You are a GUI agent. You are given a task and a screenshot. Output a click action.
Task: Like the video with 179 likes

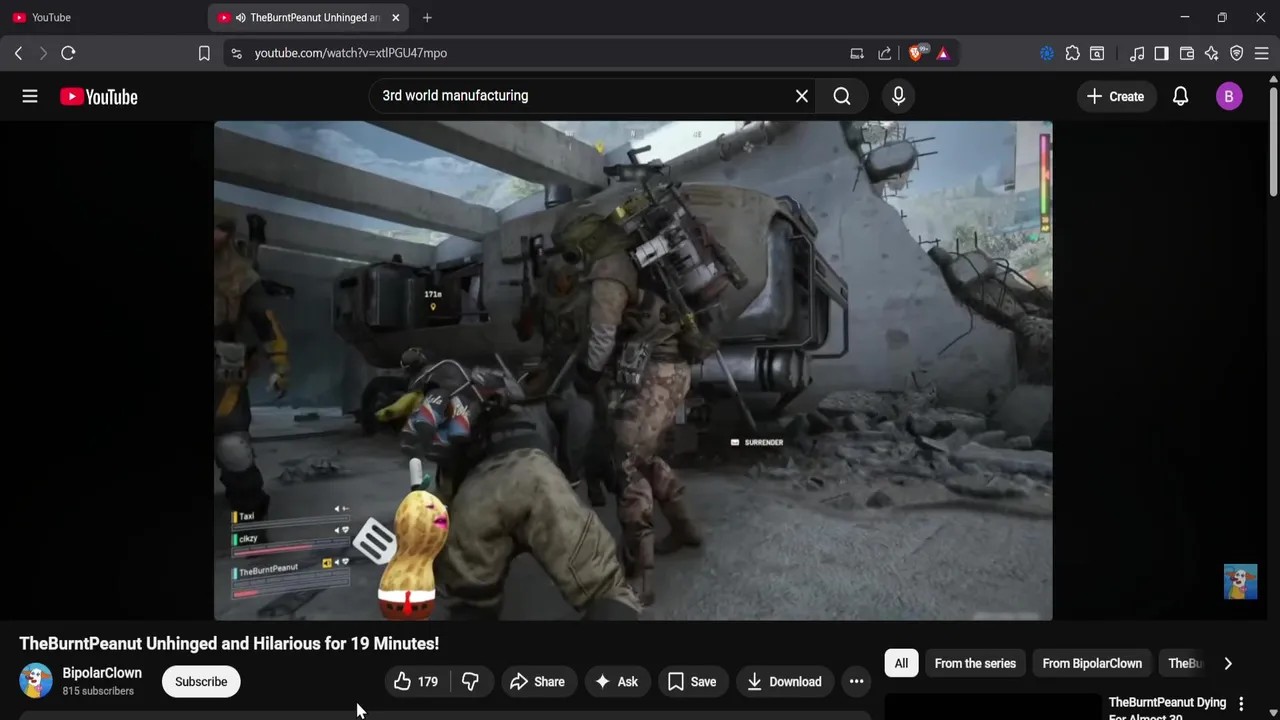[416, 682]
